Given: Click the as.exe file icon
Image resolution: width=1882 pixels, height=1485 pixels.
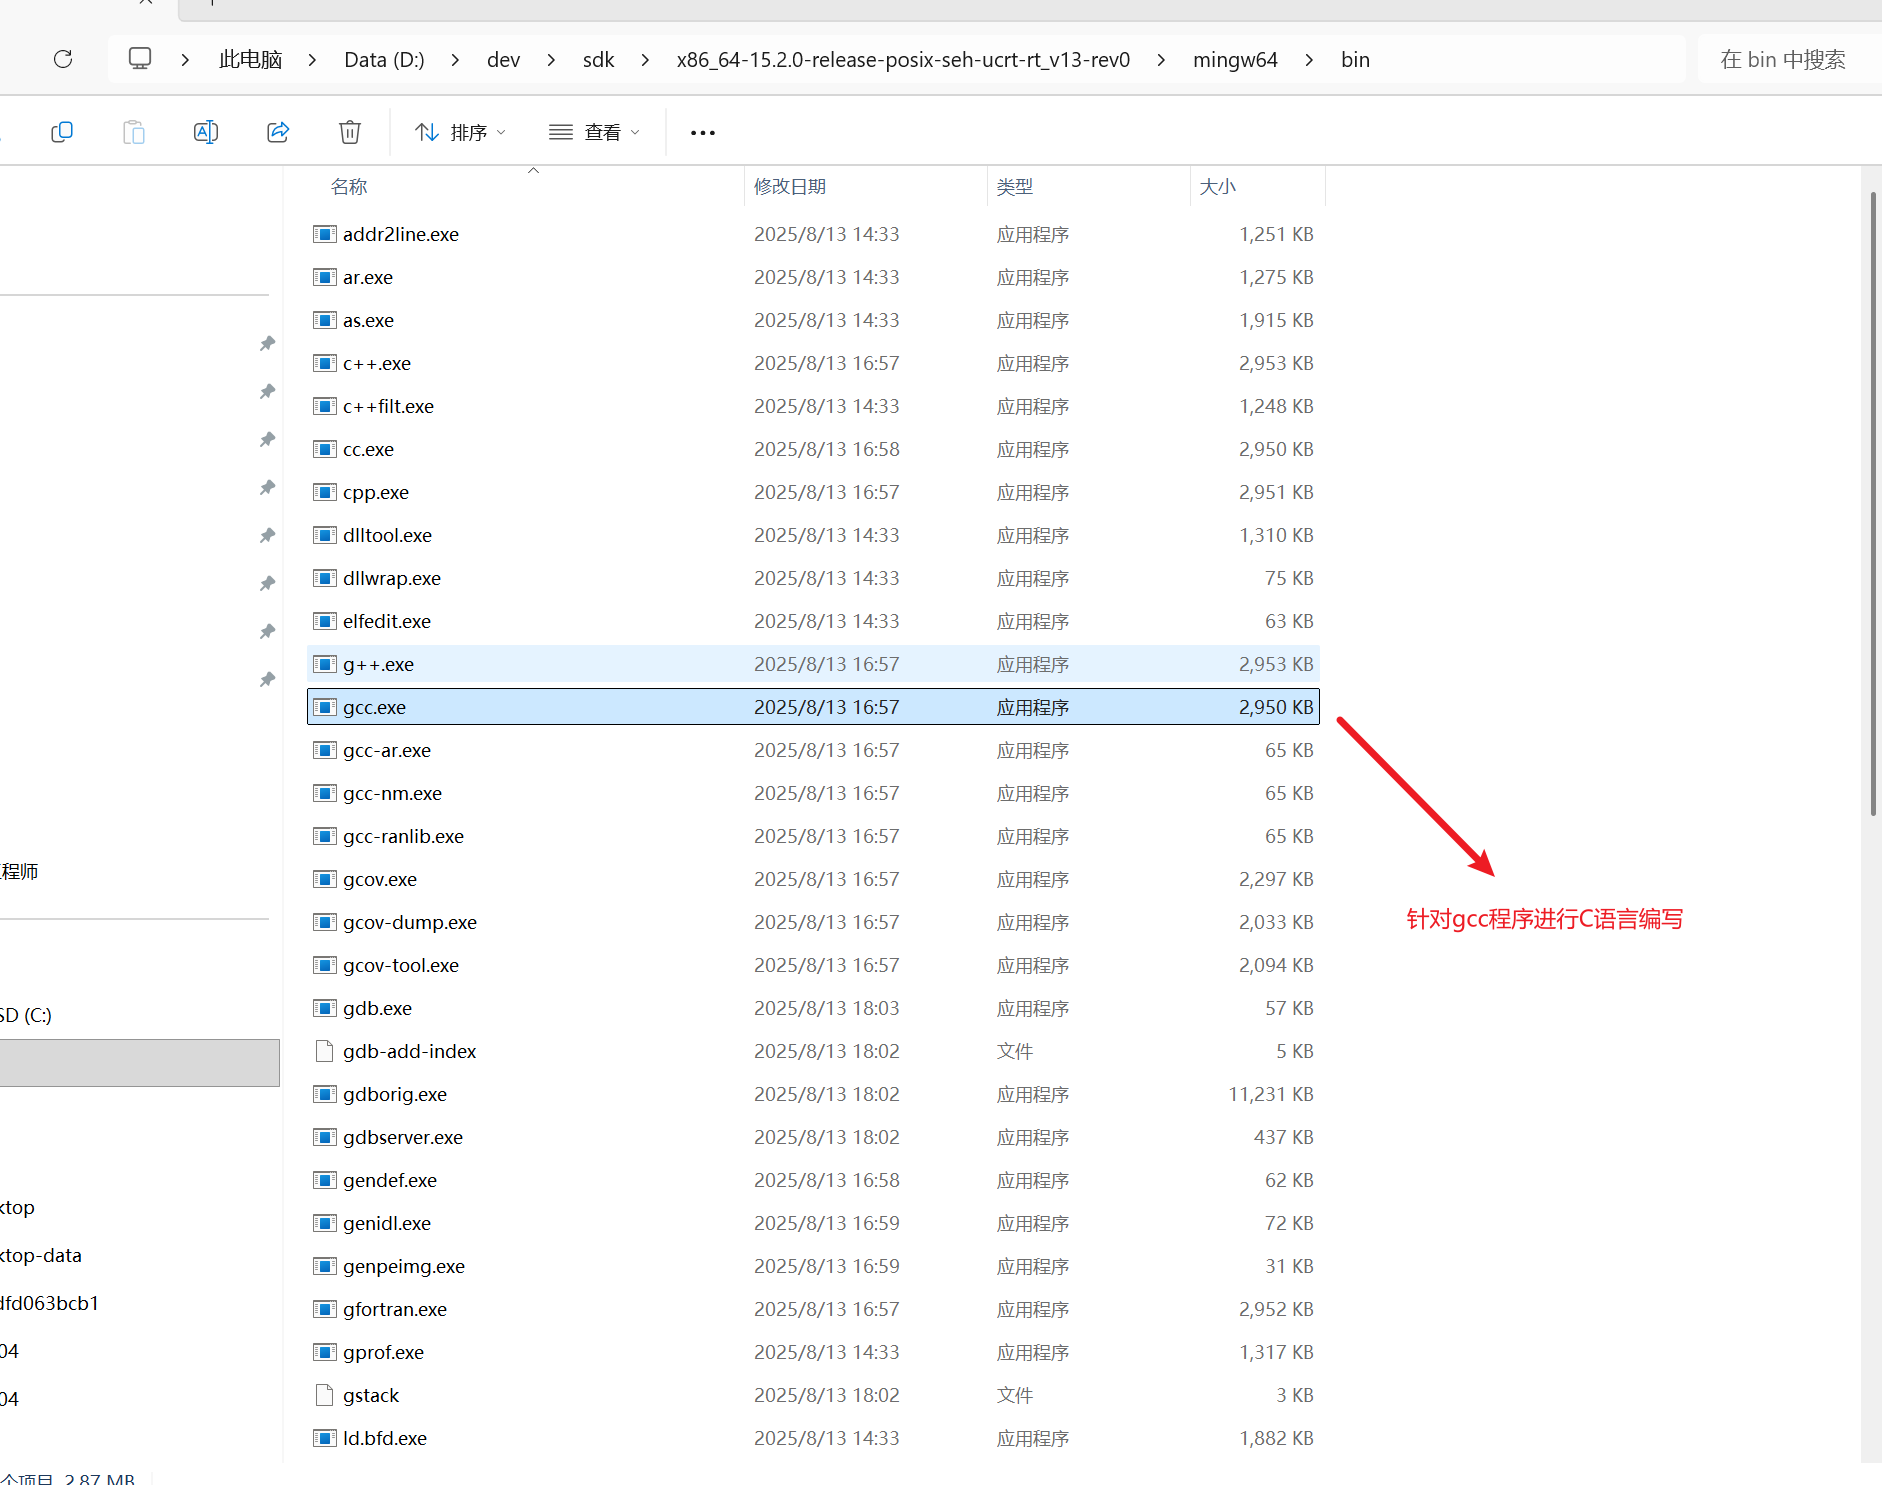Looking at the screenshot, I should pos(324,320).
